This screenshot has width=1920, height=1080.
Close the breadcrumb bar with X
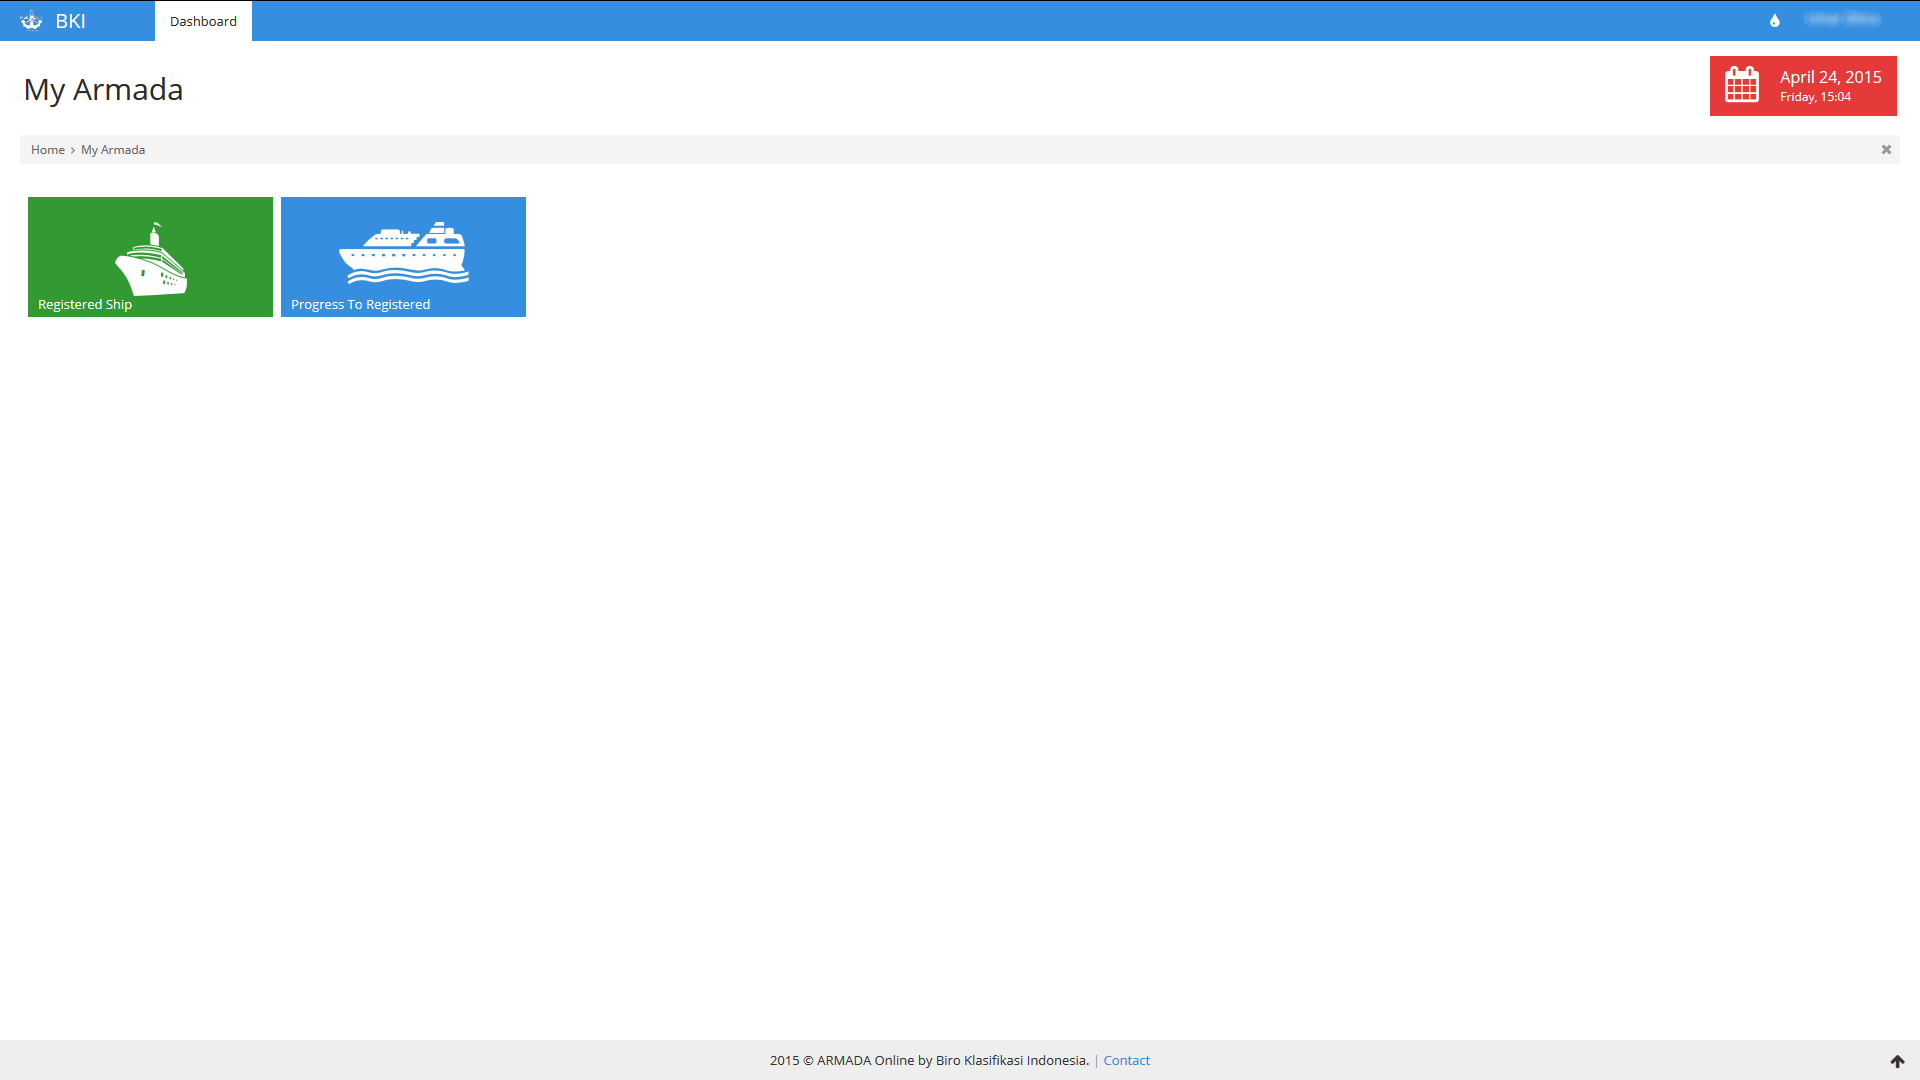click(x=1886, y=150)
